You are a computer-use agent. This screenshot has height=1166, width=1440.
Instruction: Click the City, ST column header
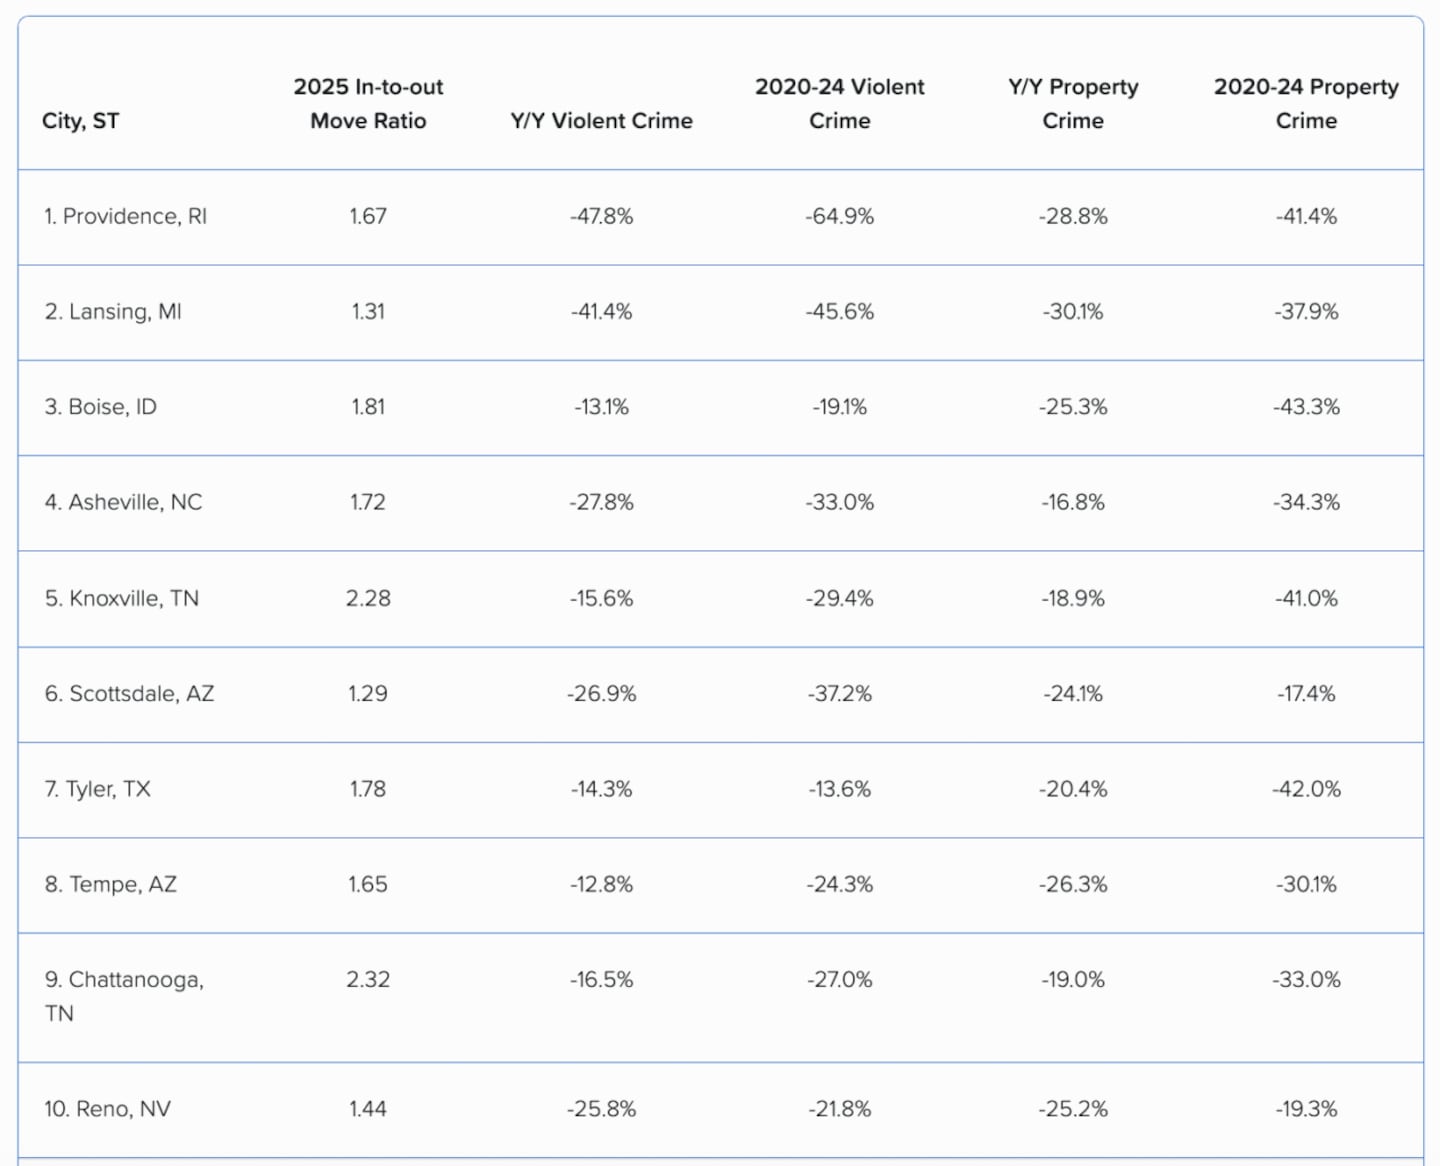(80, 121)
